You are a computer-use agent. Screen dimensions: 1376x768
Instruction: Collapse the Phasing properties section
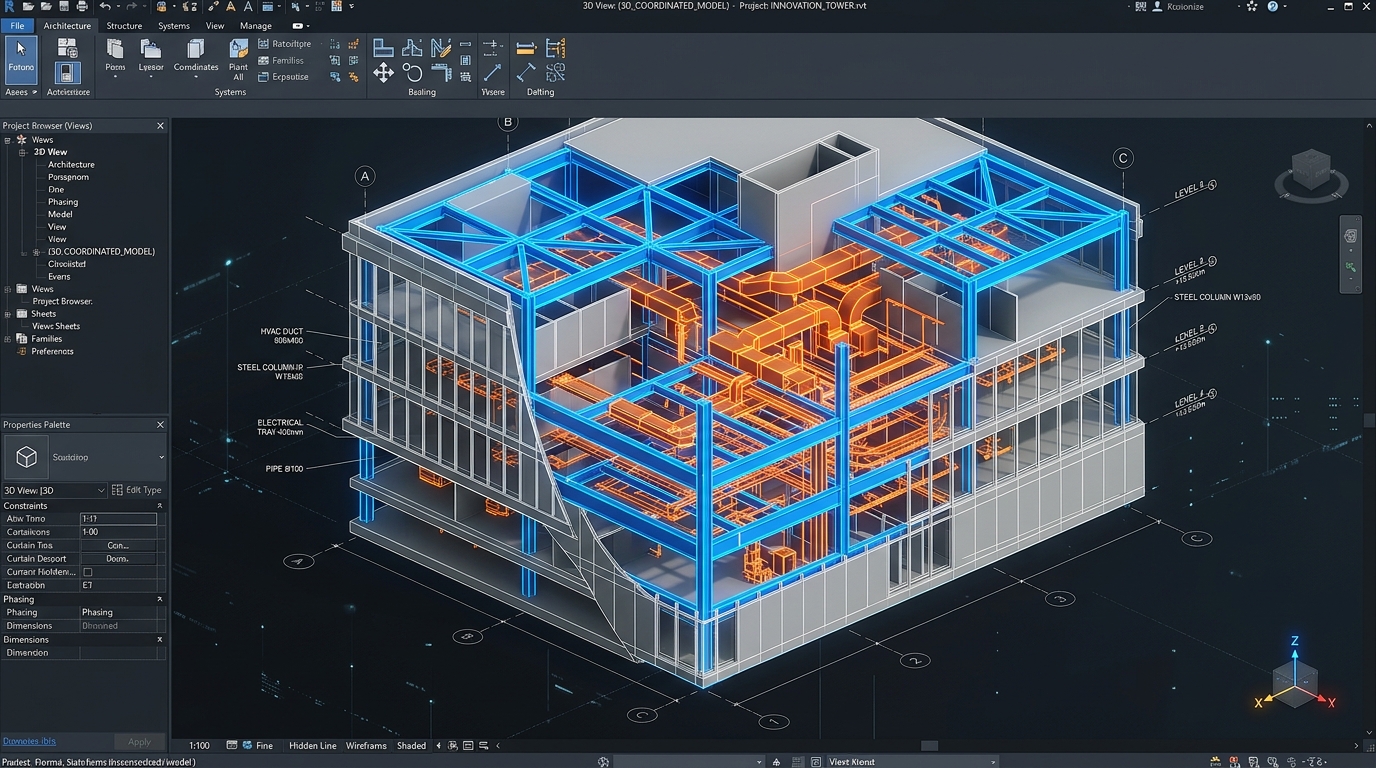(x=160, y=599)
